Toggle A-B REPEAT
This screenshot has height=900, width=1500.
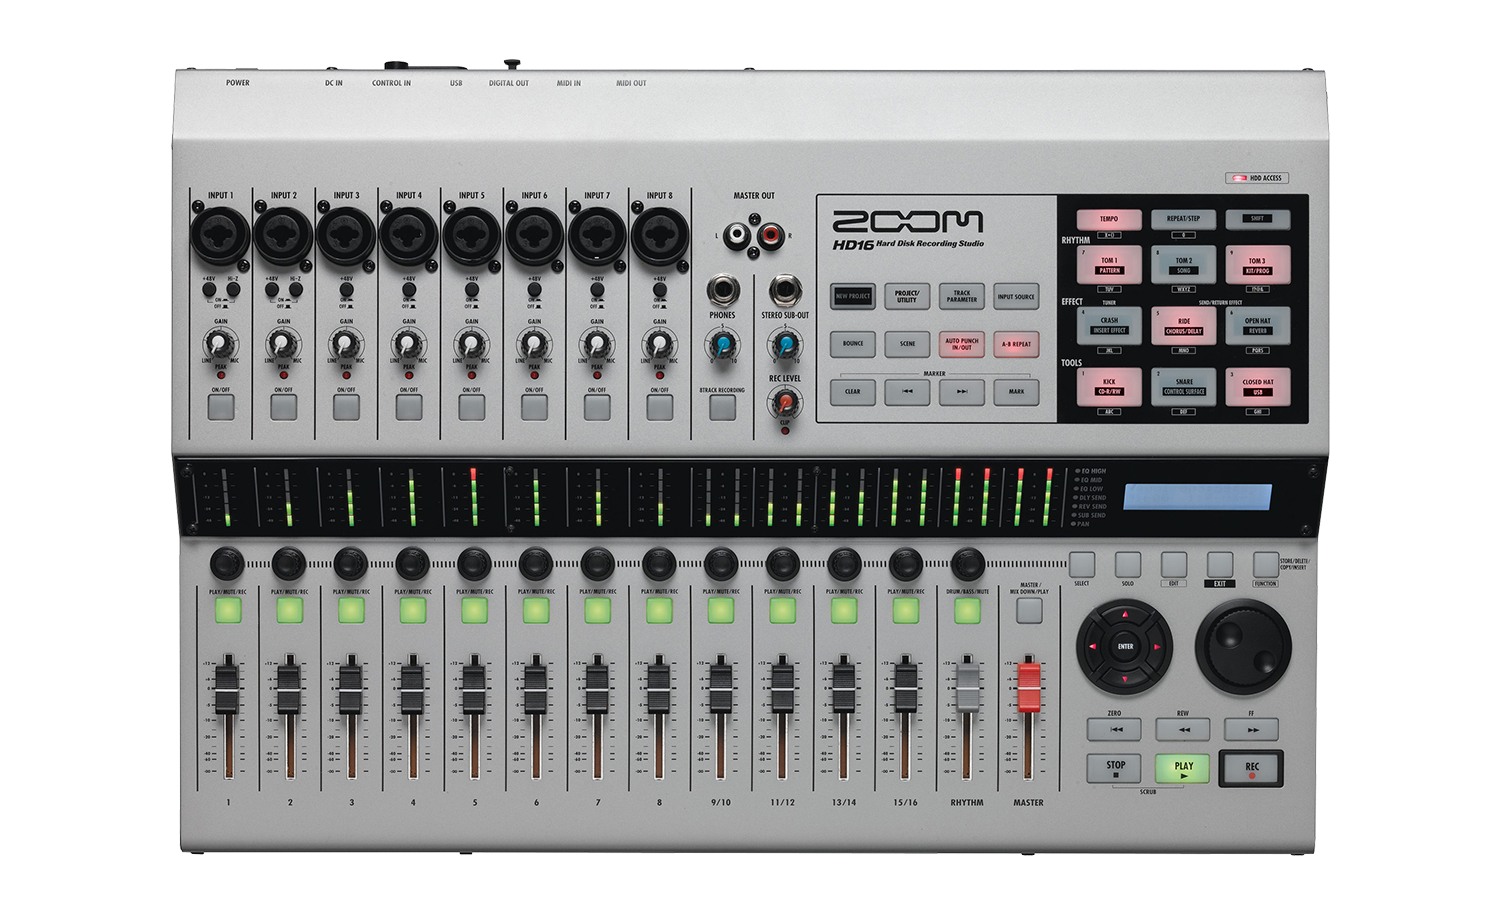pos(1016,344)
